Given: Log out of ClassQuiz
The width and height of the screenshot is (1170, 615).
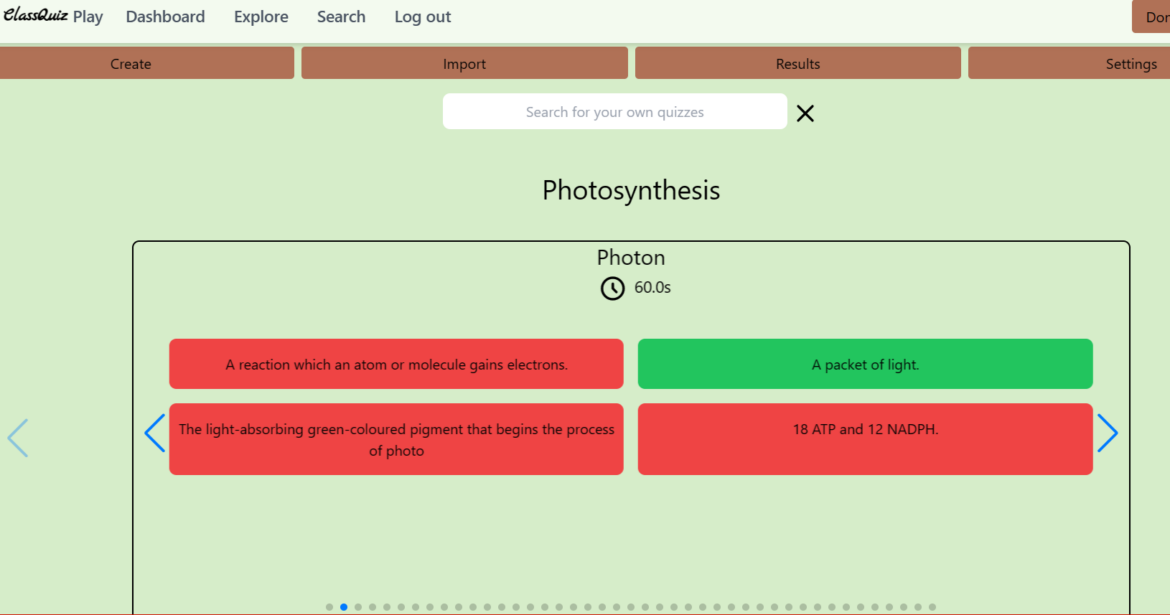Looking at the screenshot, I should pyautogui.click(x=422, y=16).
